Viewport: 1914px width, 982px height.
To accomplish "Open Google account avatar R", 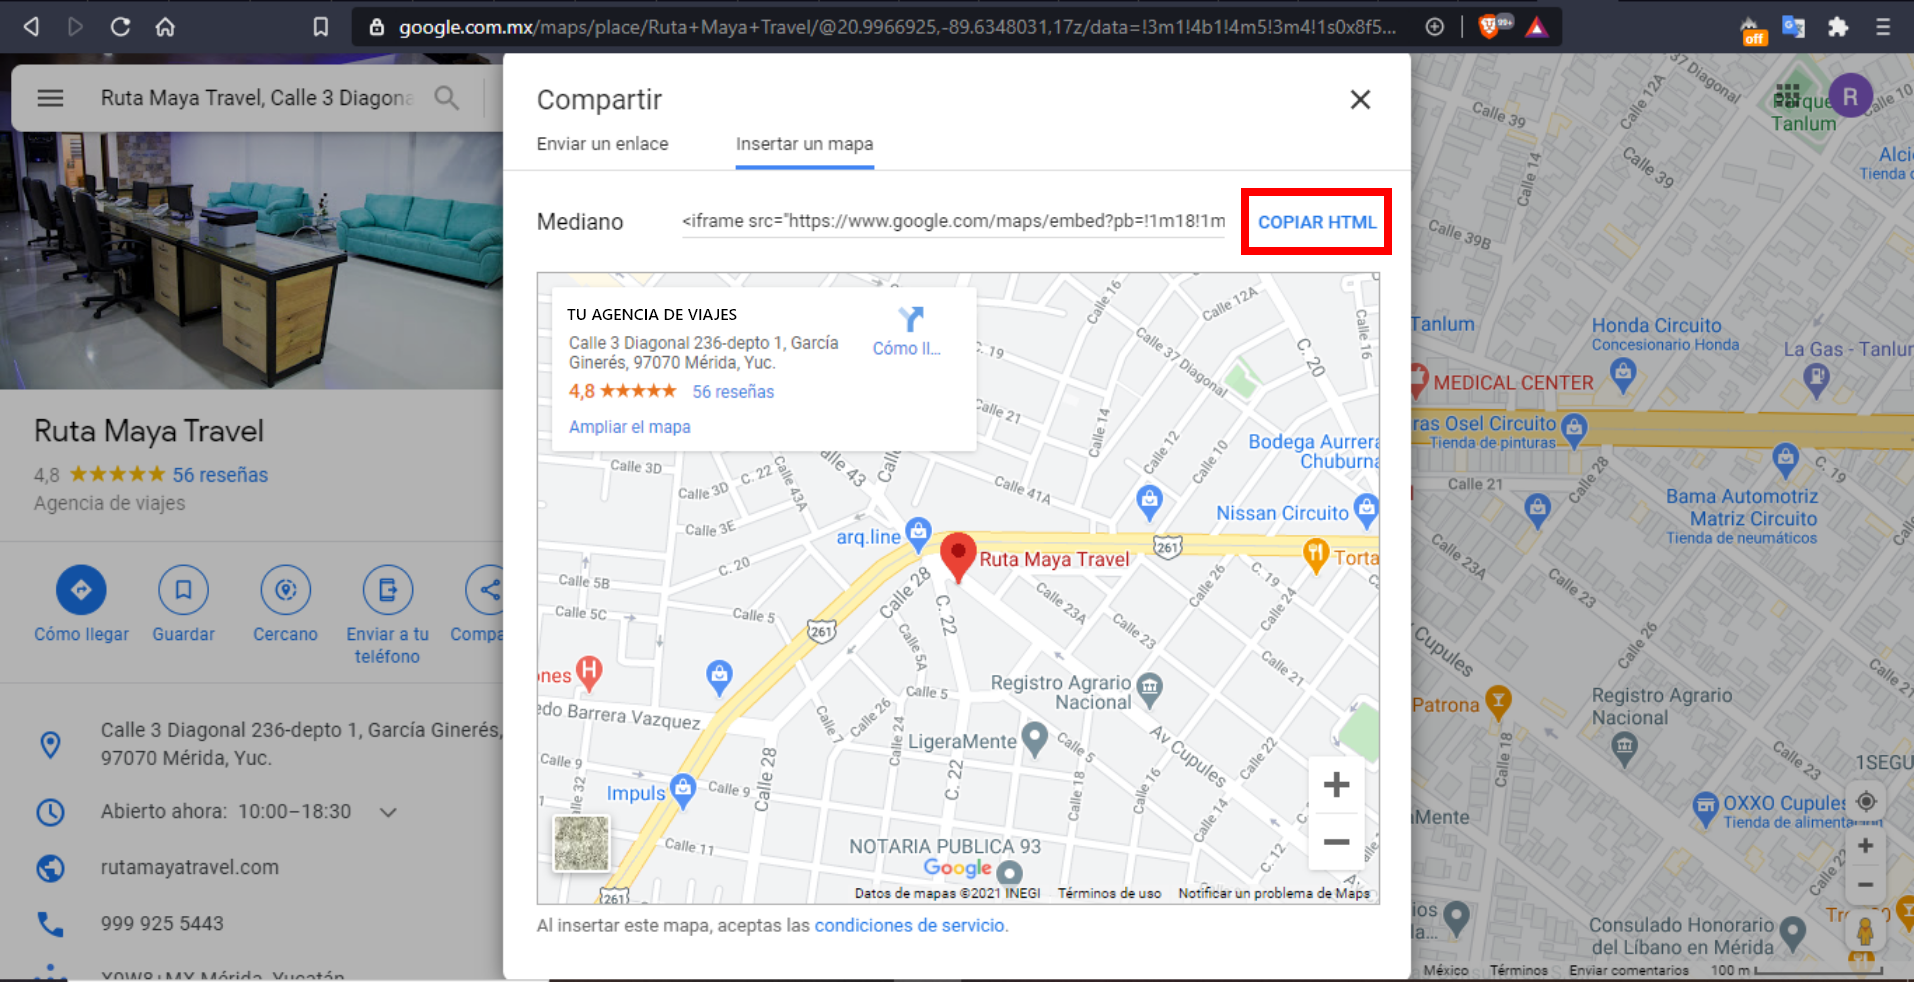I will [1850, 97].
